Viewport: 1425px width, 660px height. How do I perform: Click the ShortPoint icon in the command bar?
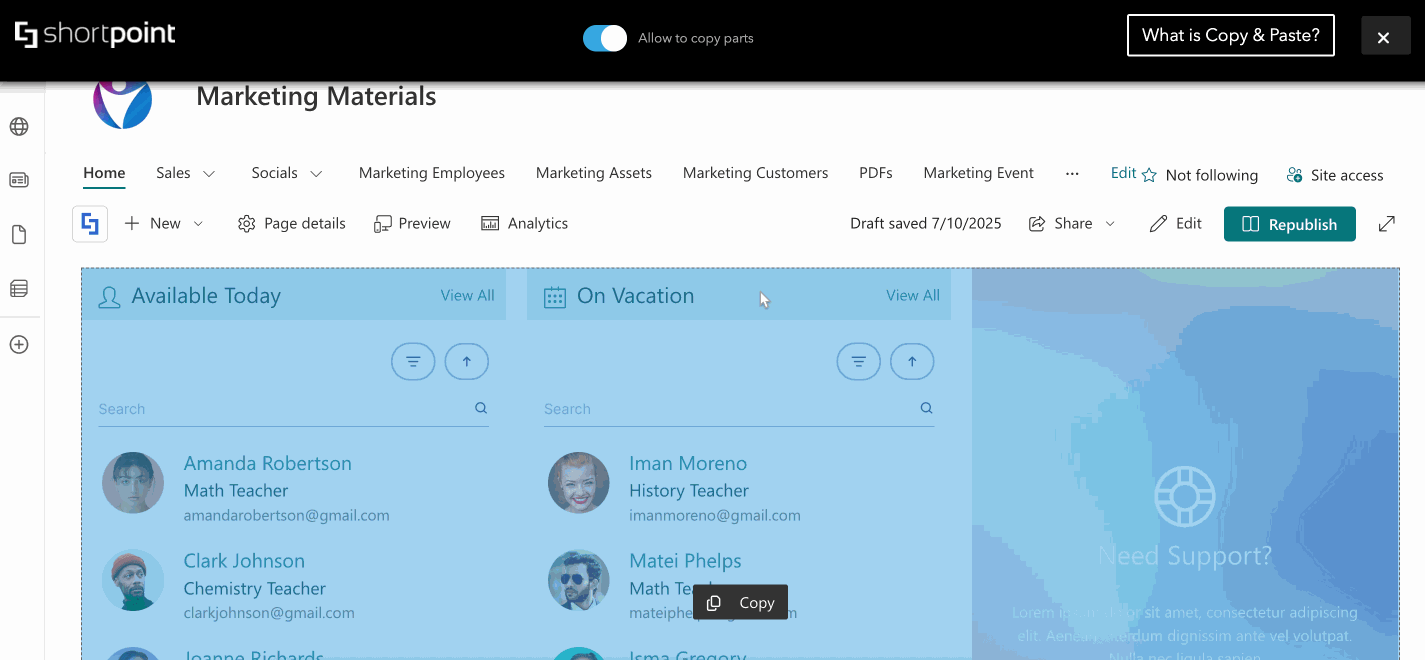90,224
